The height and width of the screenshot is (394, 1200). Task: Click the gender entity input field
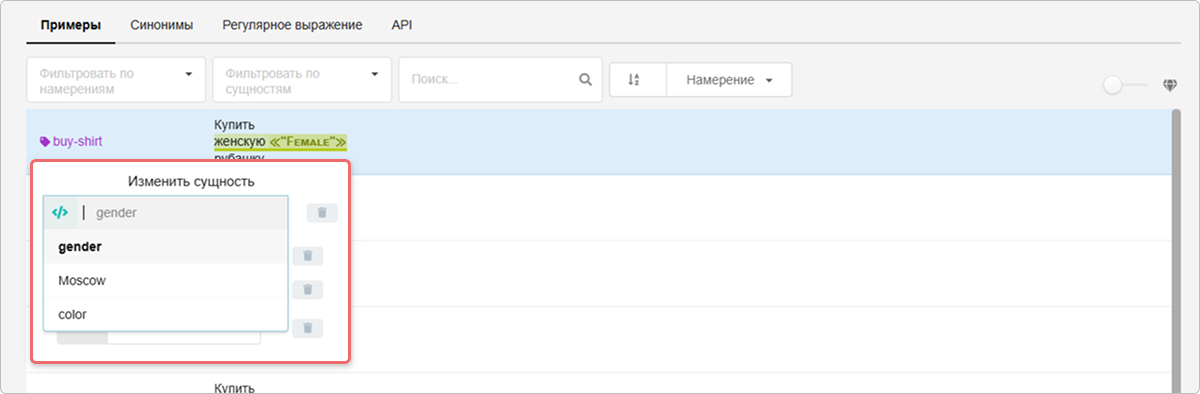pos(182,212)
